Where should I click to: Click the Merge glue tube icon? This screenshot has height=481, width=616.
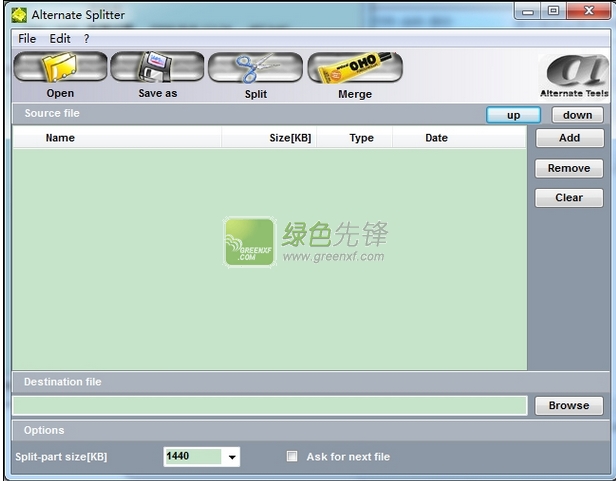click(355, 68)
